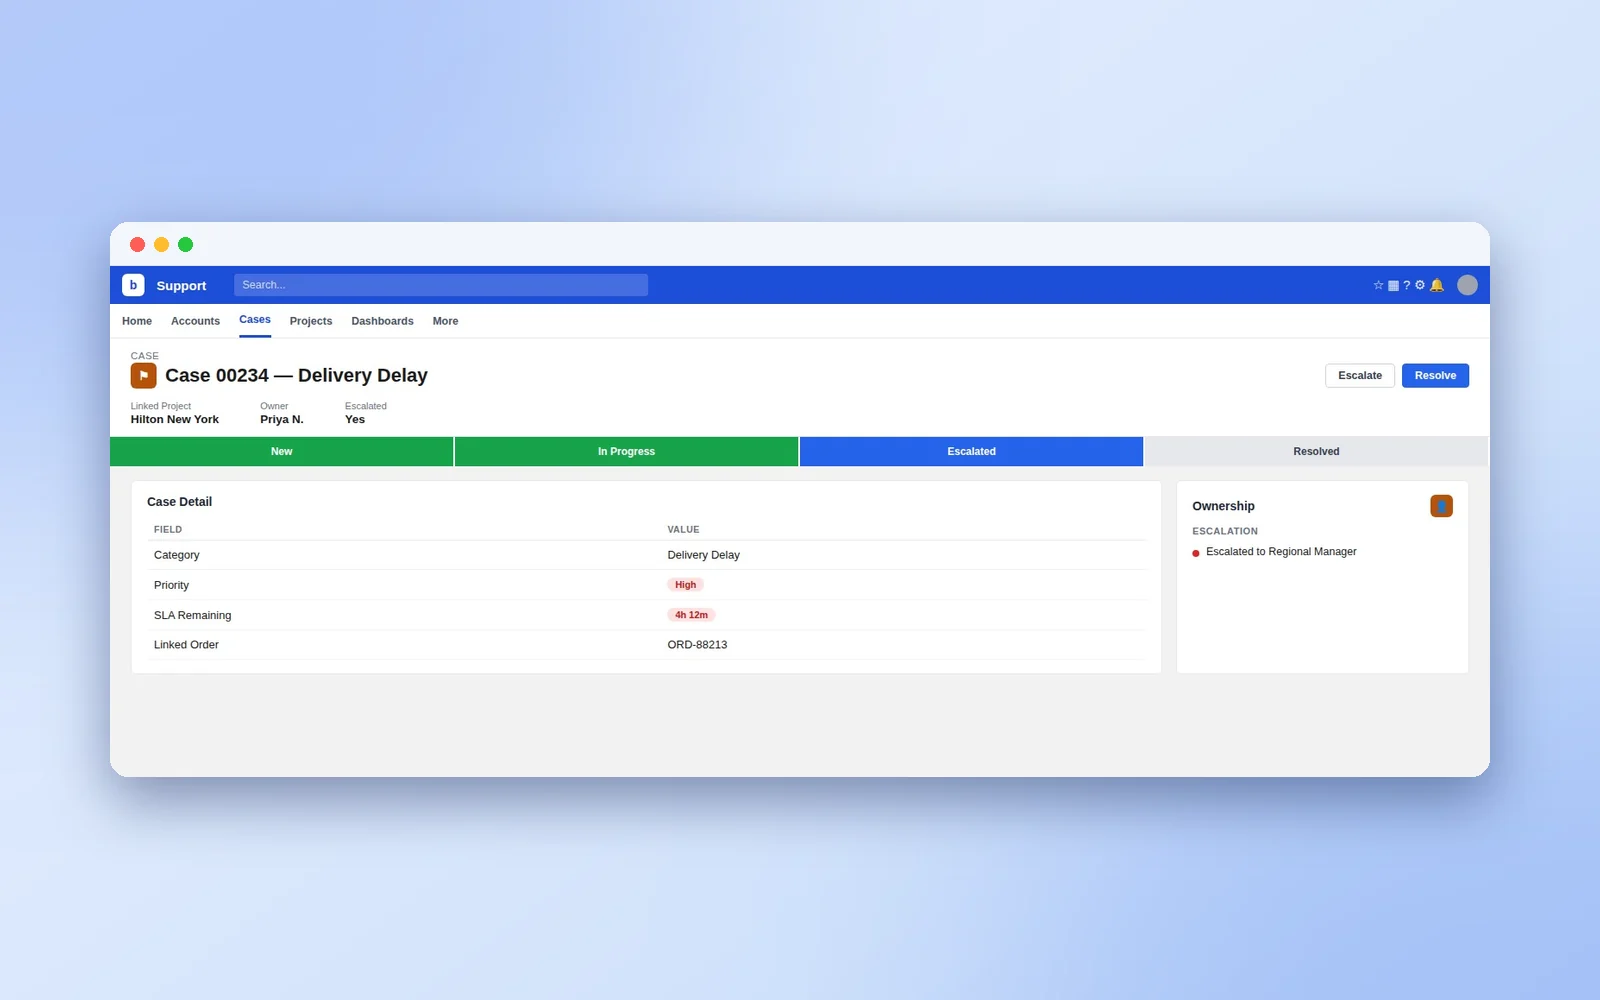
Task: Open owner Priya N.
Action: tap(282, 420)
